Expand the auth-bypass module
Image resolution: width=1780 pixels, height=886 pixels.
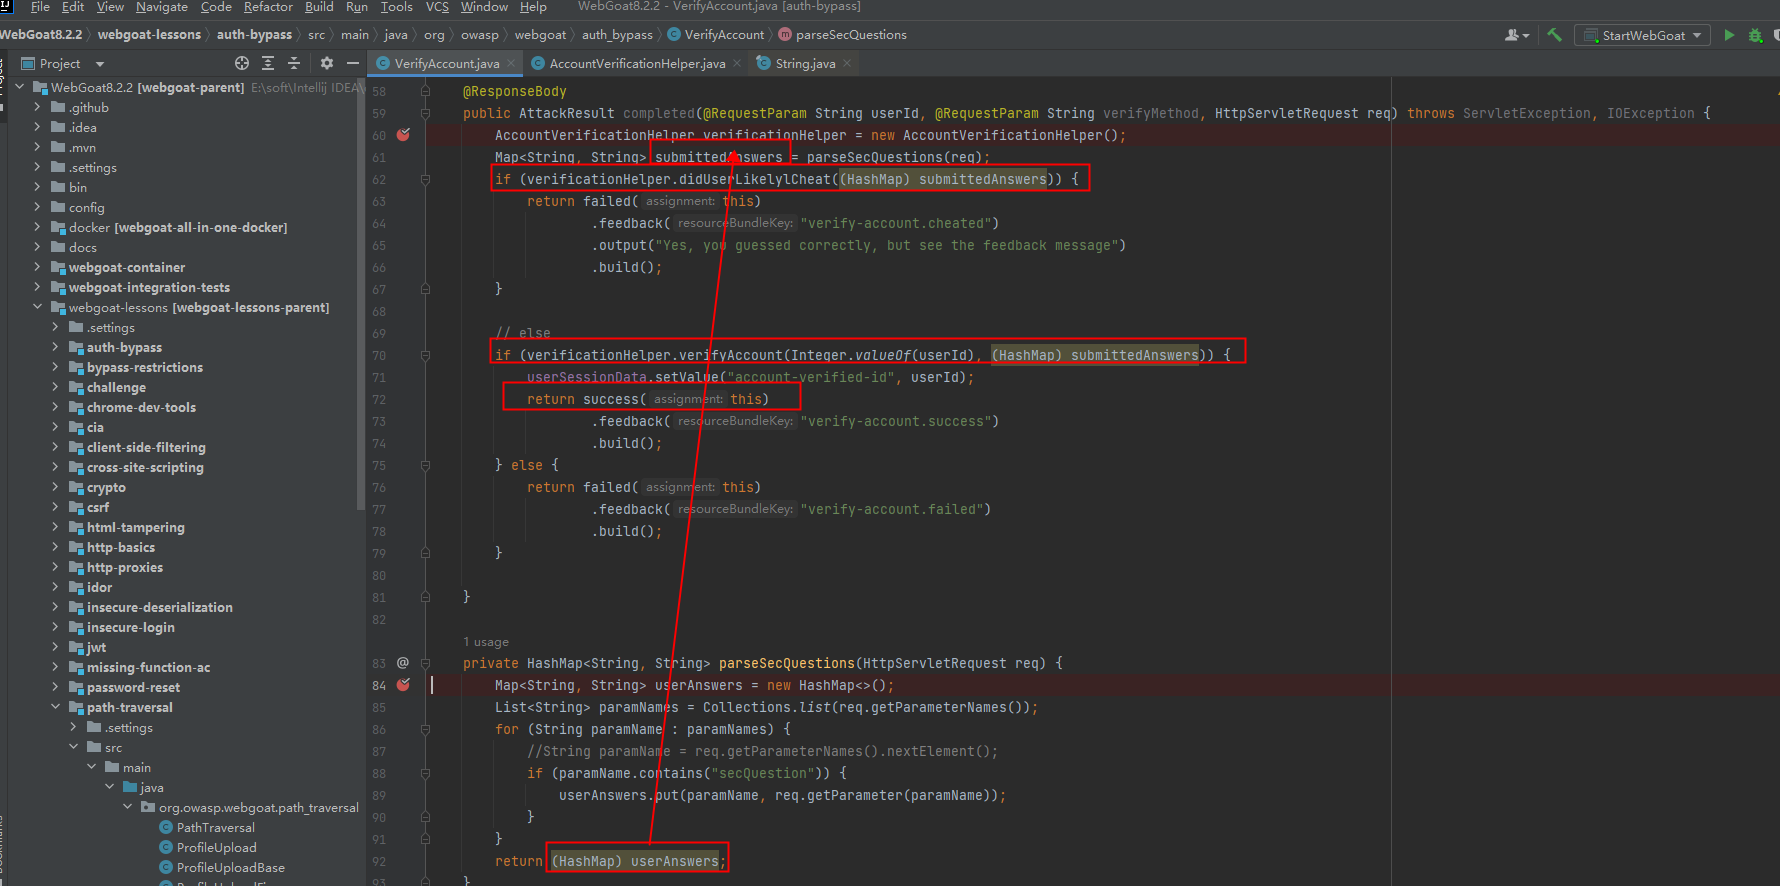pyautogui.click(x=56, y=347)
